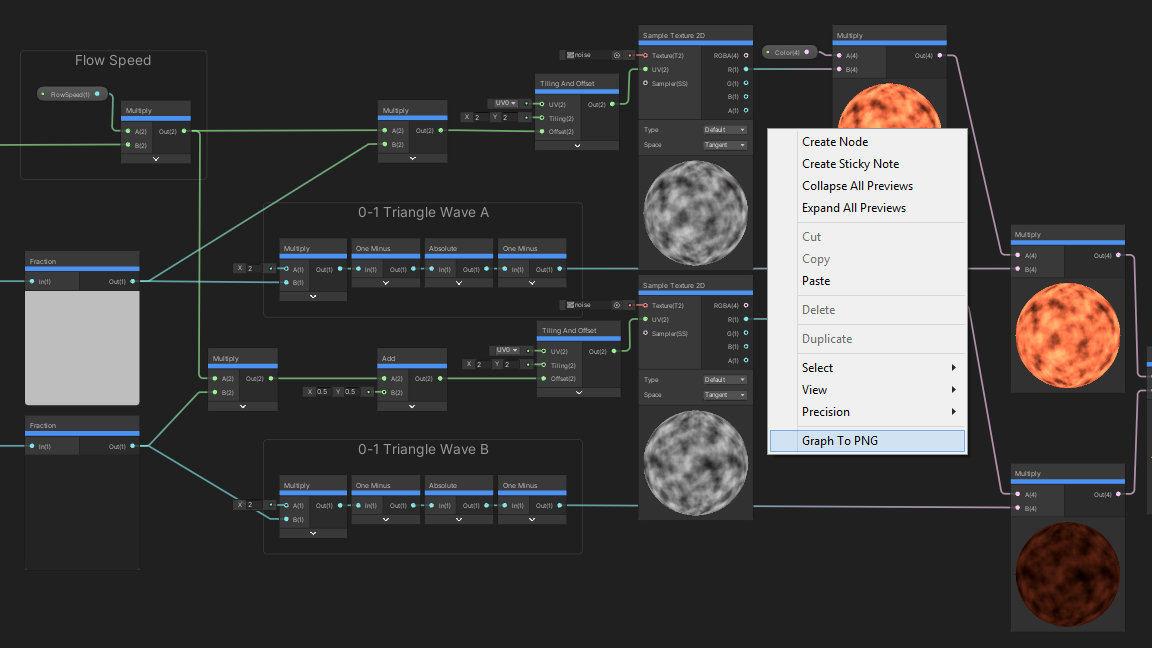
Task: Open texture picker for top noise field
Action: (x=616, y=55)
